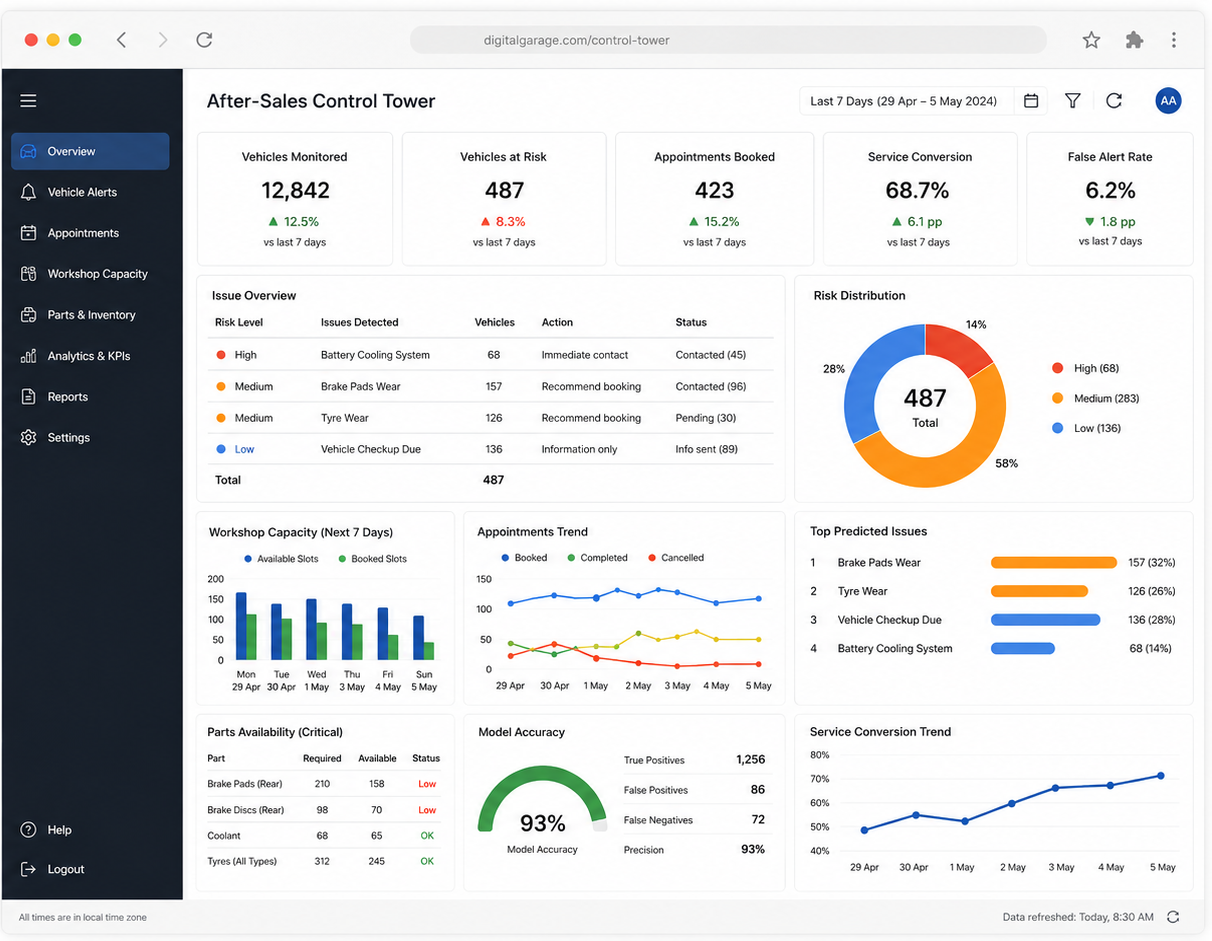Click the address bar URL field
Image resolution: width=1212 pixels, height=941 pixels.
pyautogui.click(x=728, y=40)
